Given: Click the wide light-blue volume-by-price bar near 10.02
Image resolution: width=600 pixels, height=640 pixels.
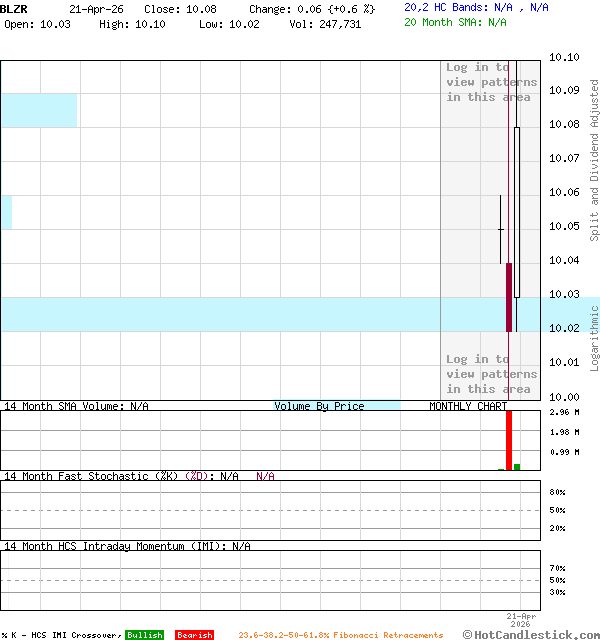Looking at the screenshot, I should pos(250,314).
